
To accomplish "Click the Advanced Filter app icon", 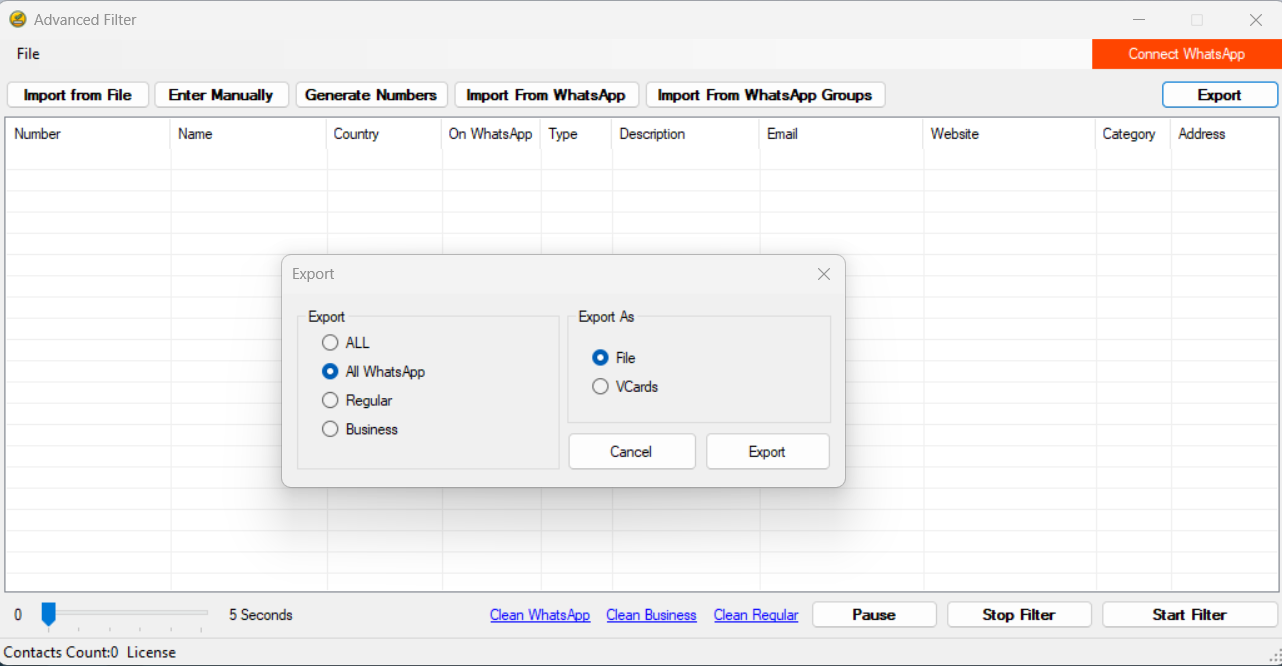I will pyautogui.click(x=17, y=19).
